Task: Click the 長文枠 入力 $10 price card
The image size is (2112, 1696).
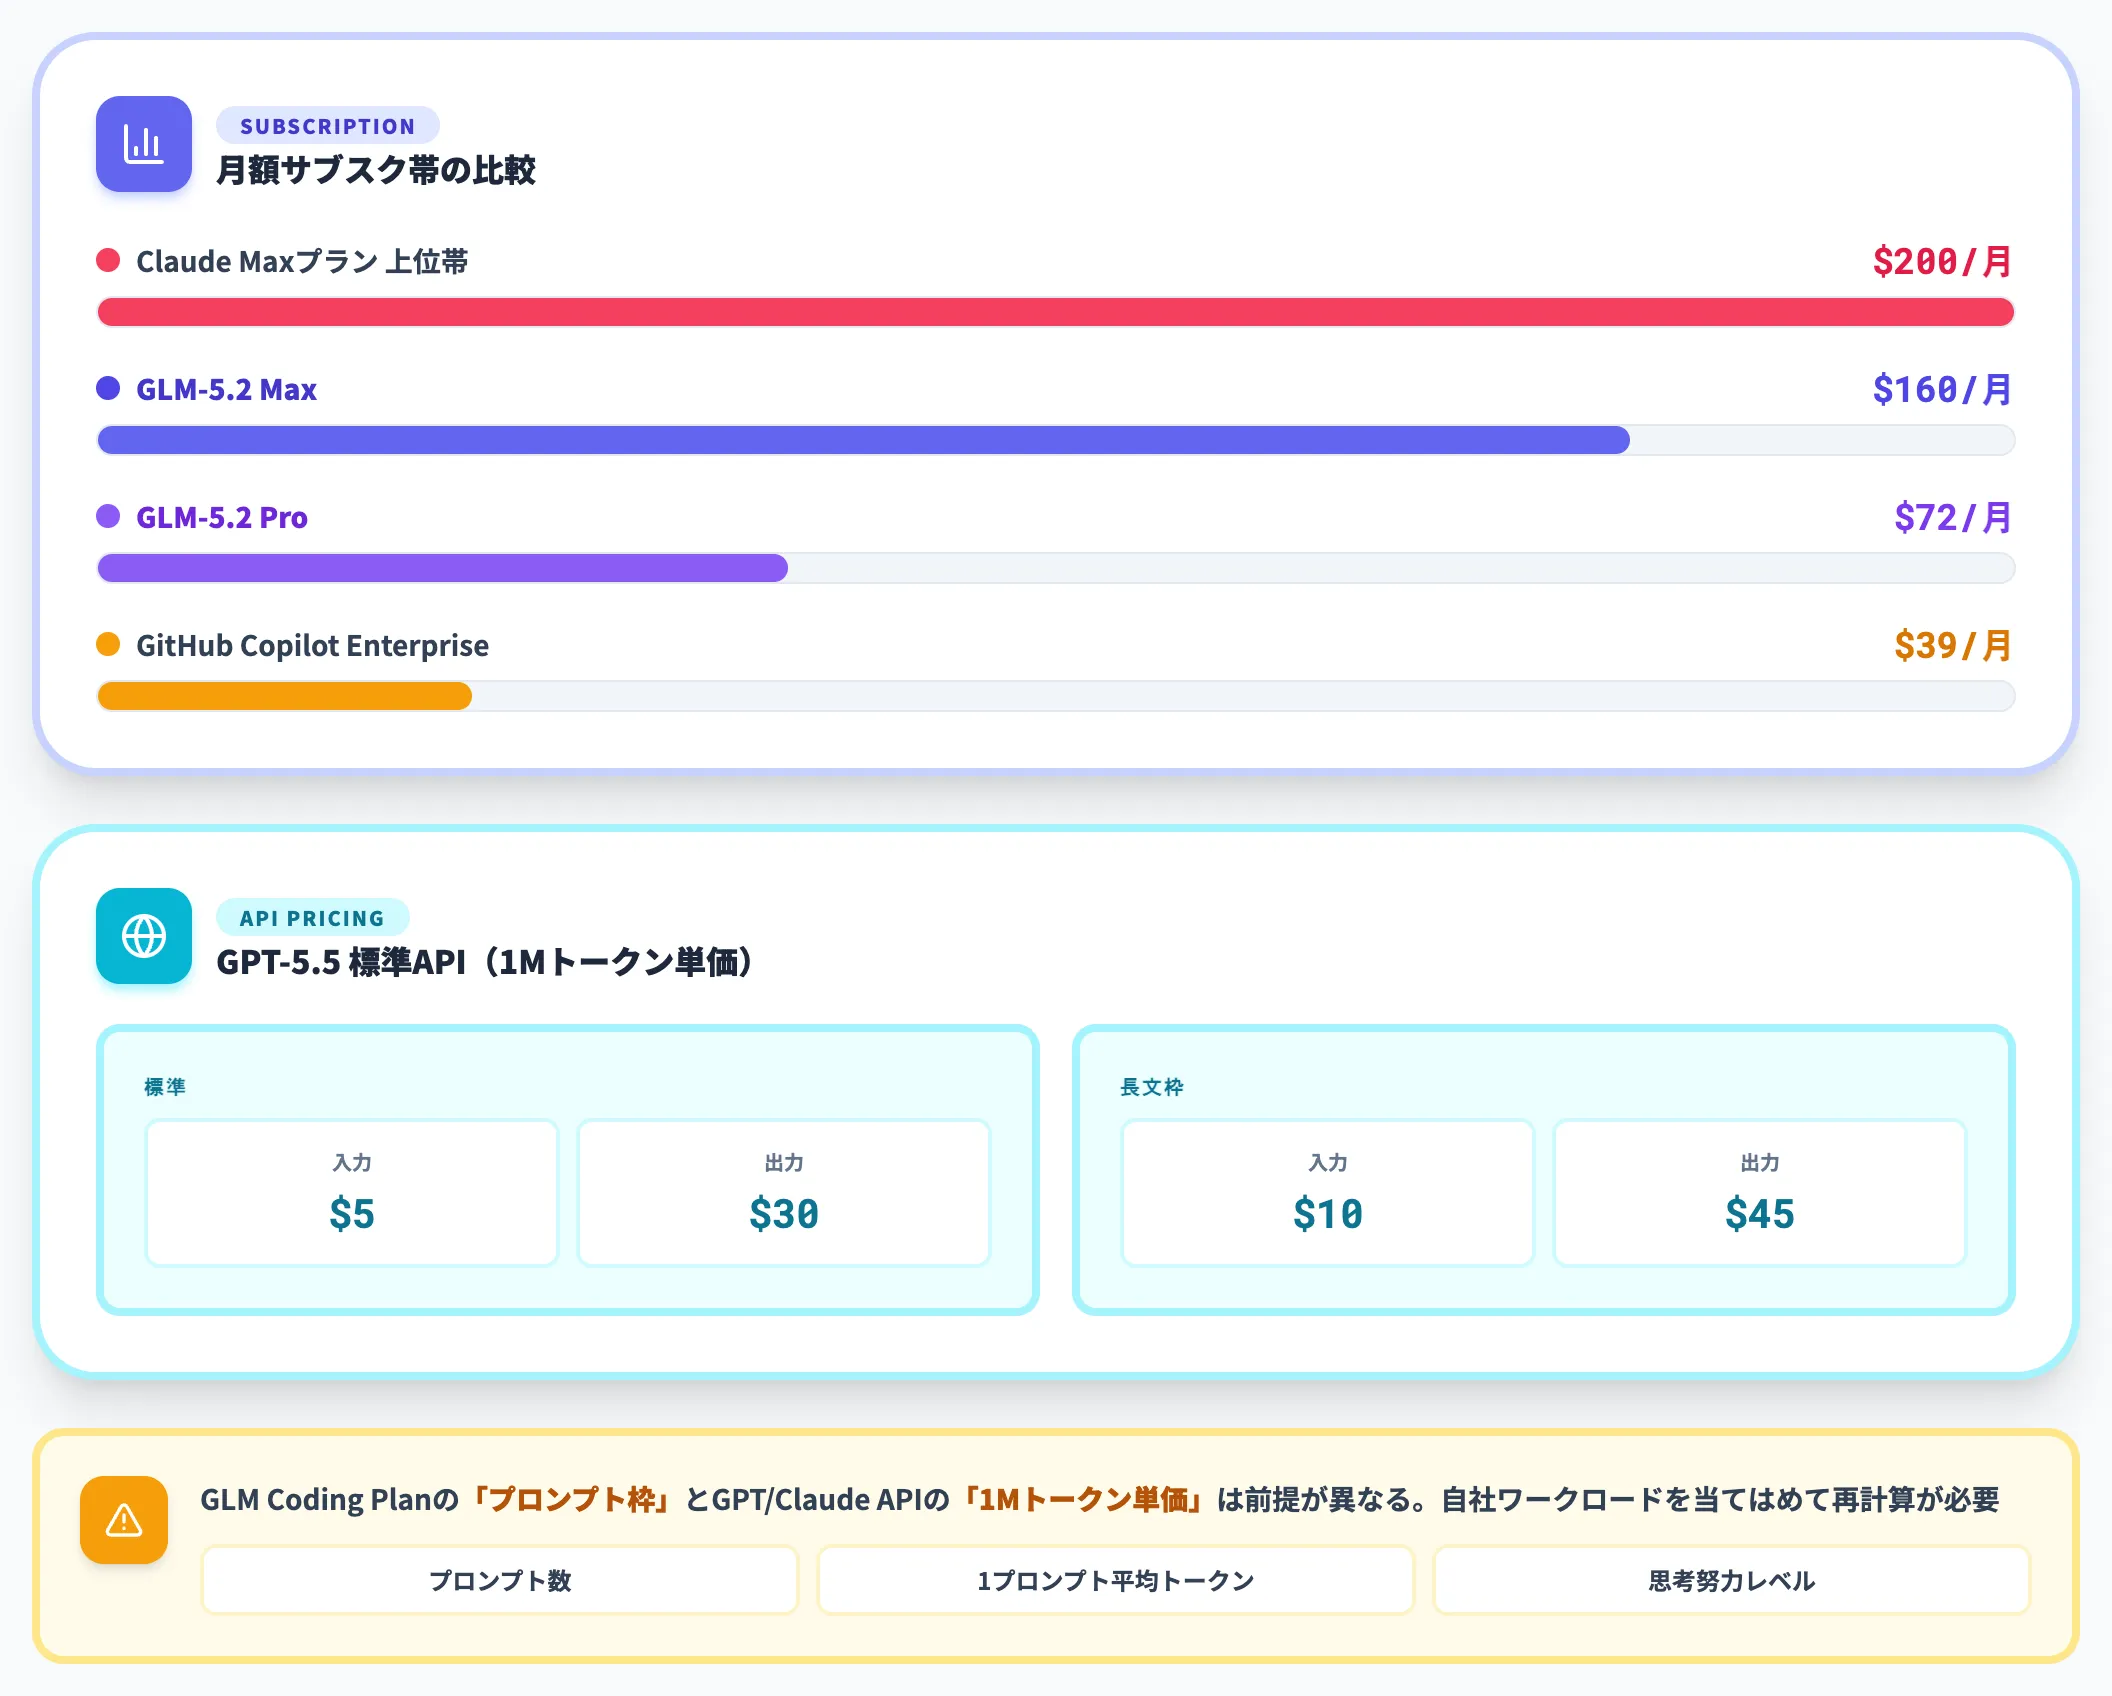Action: click(1328, 1193)
